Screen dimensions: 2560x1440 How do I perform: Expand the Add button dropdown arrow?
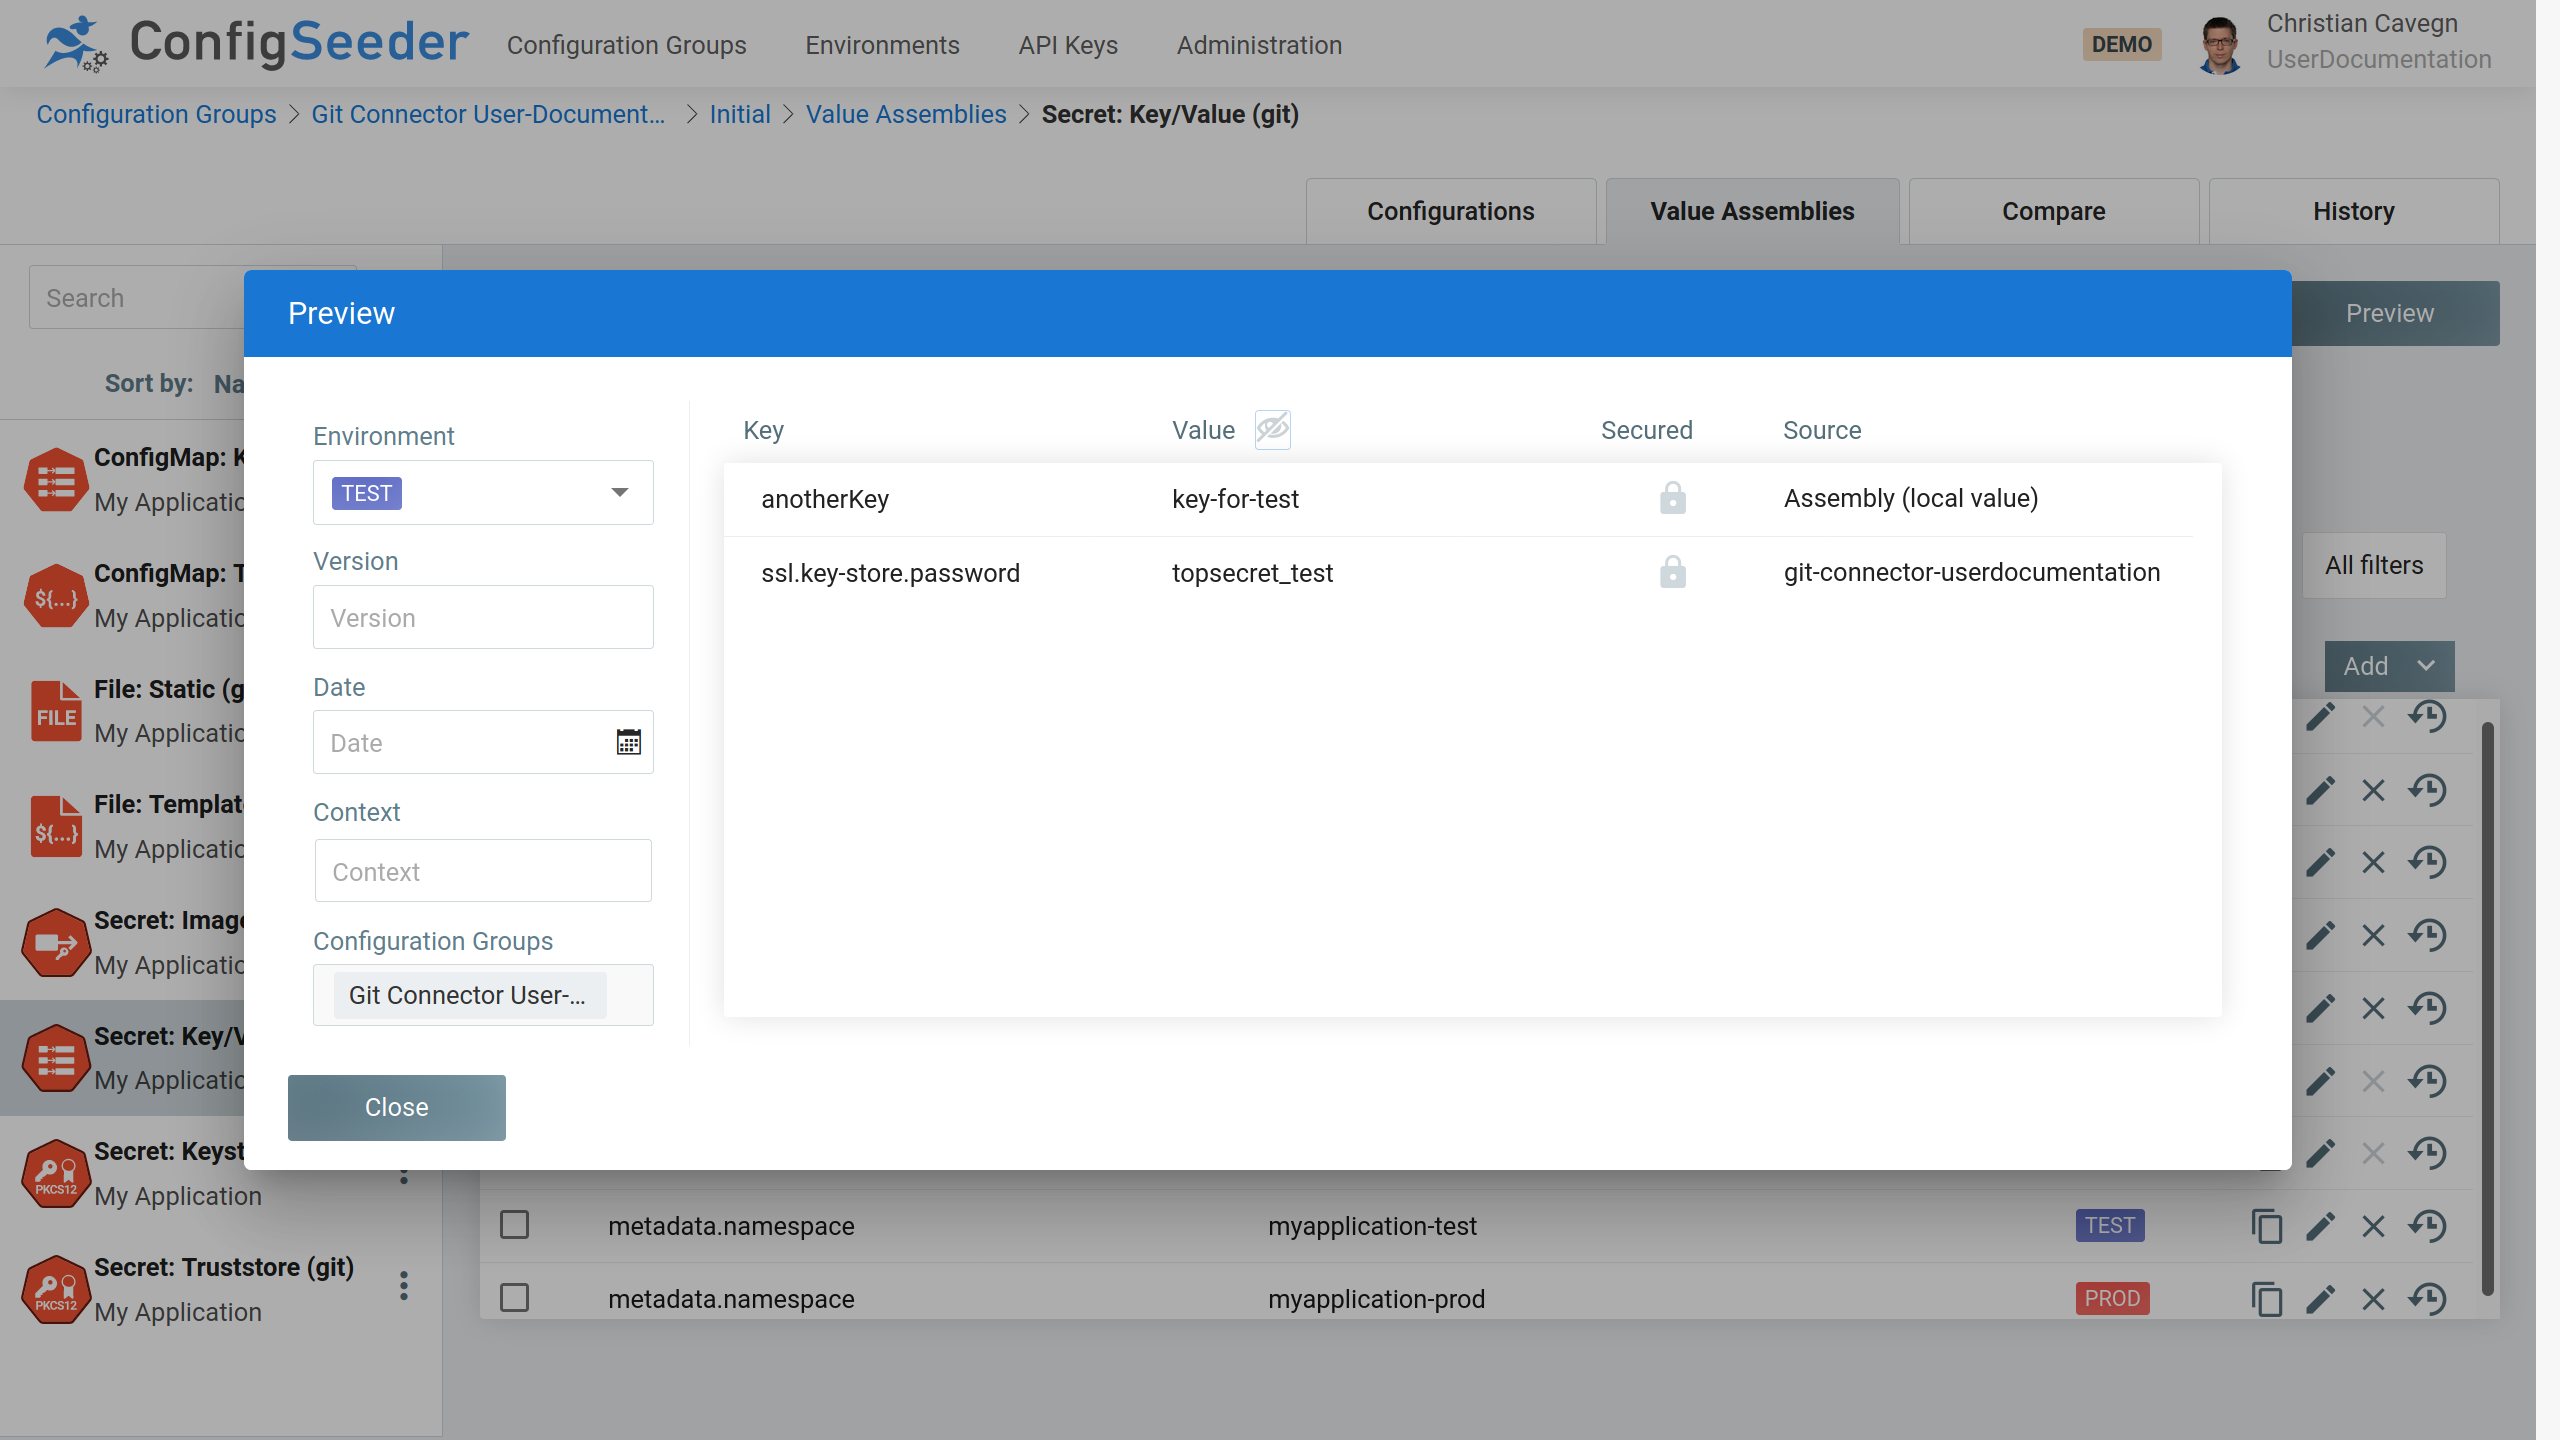pos(2426,666)
